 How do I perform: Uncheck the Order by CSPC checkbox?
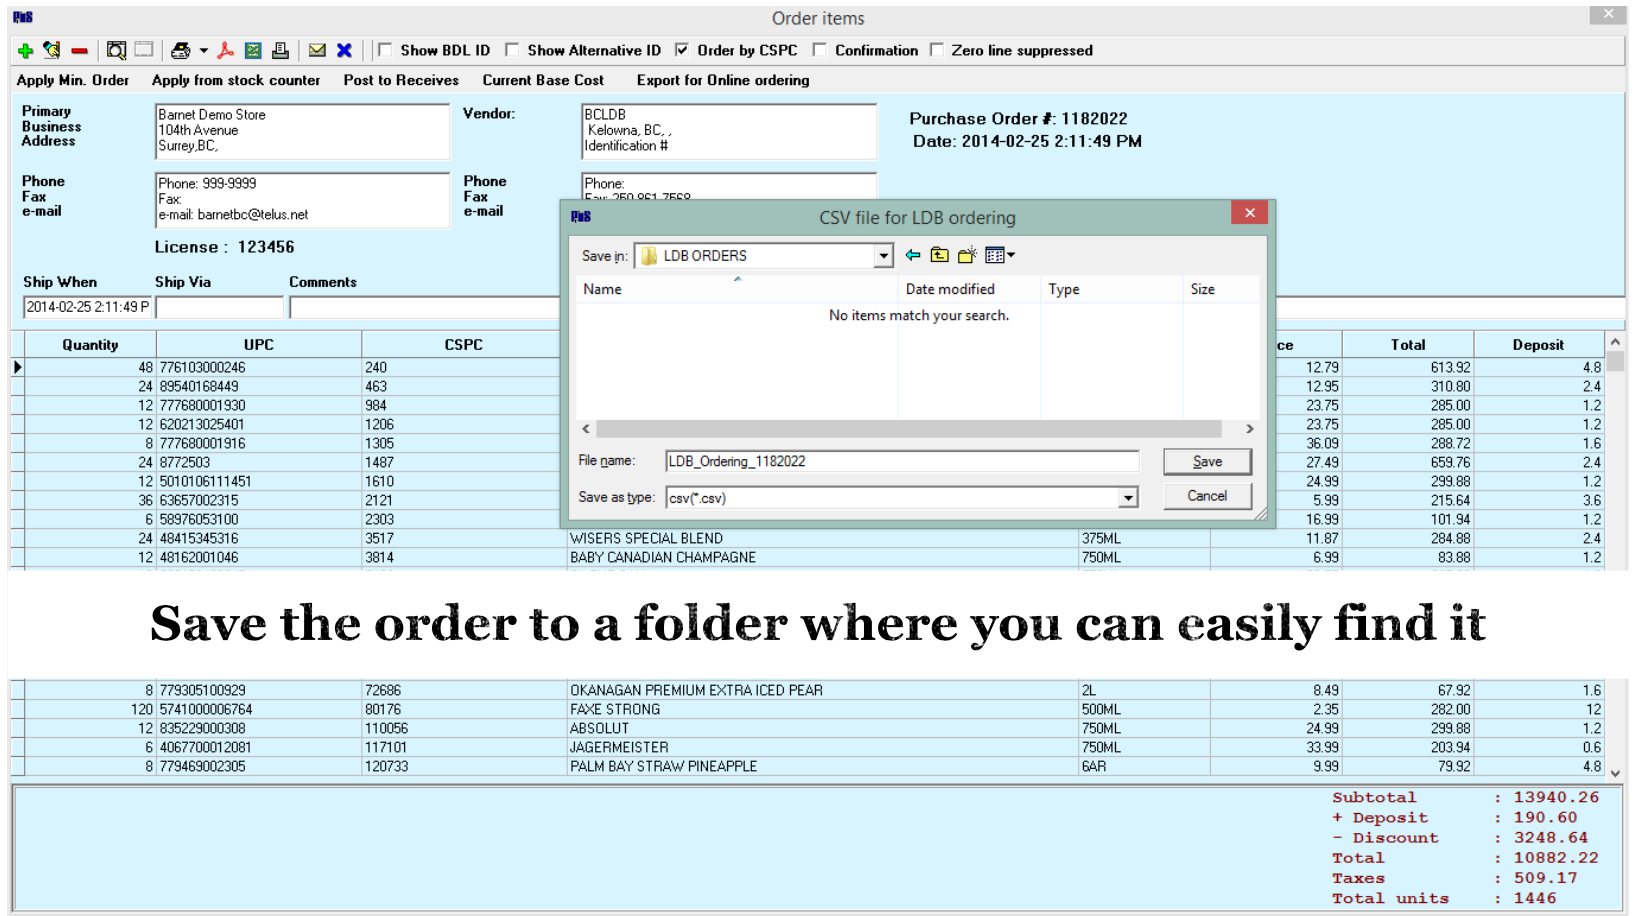pos(682,50)
